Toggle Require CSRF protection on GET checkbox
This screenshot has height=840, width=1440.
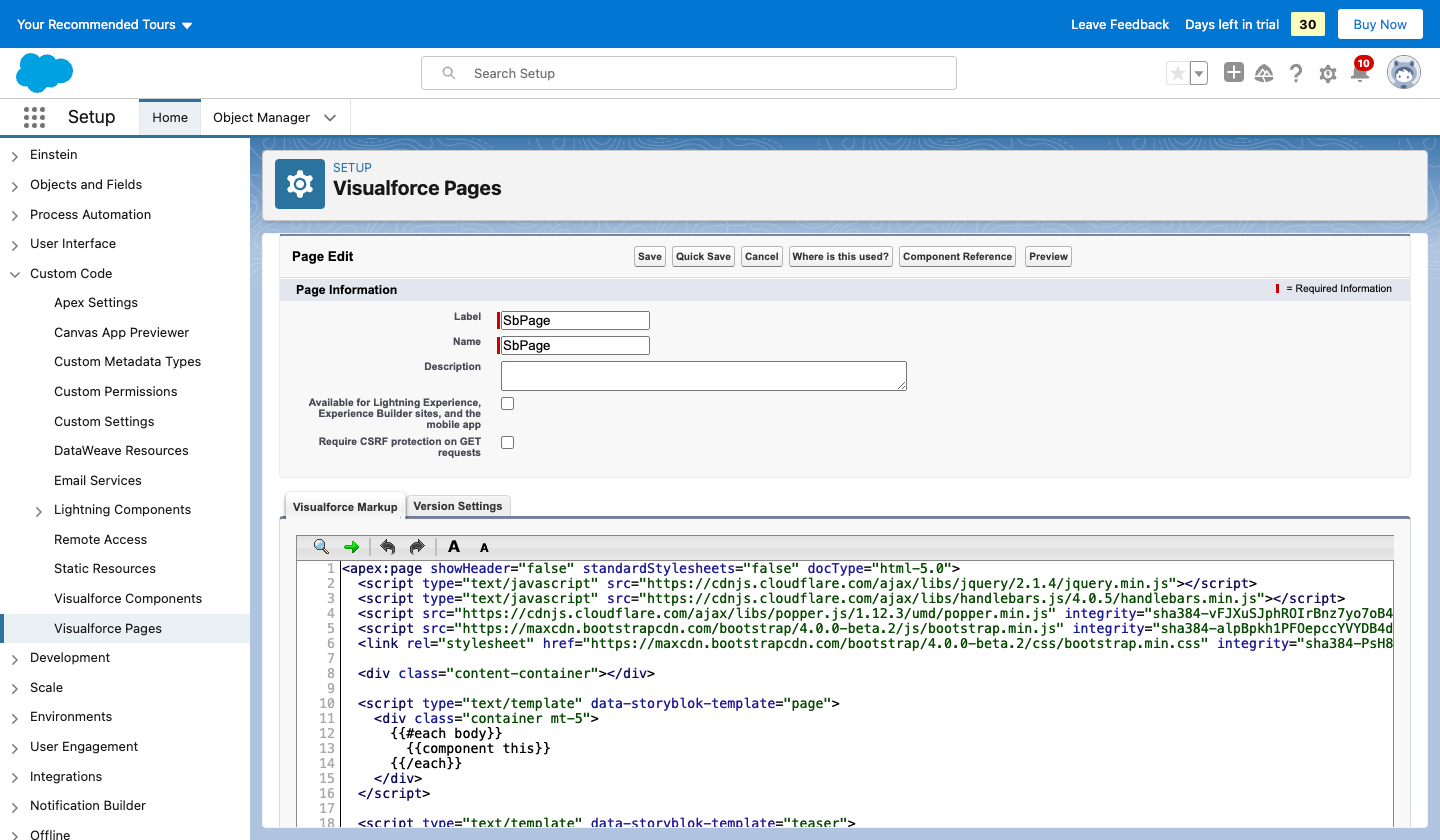[508, 442]
